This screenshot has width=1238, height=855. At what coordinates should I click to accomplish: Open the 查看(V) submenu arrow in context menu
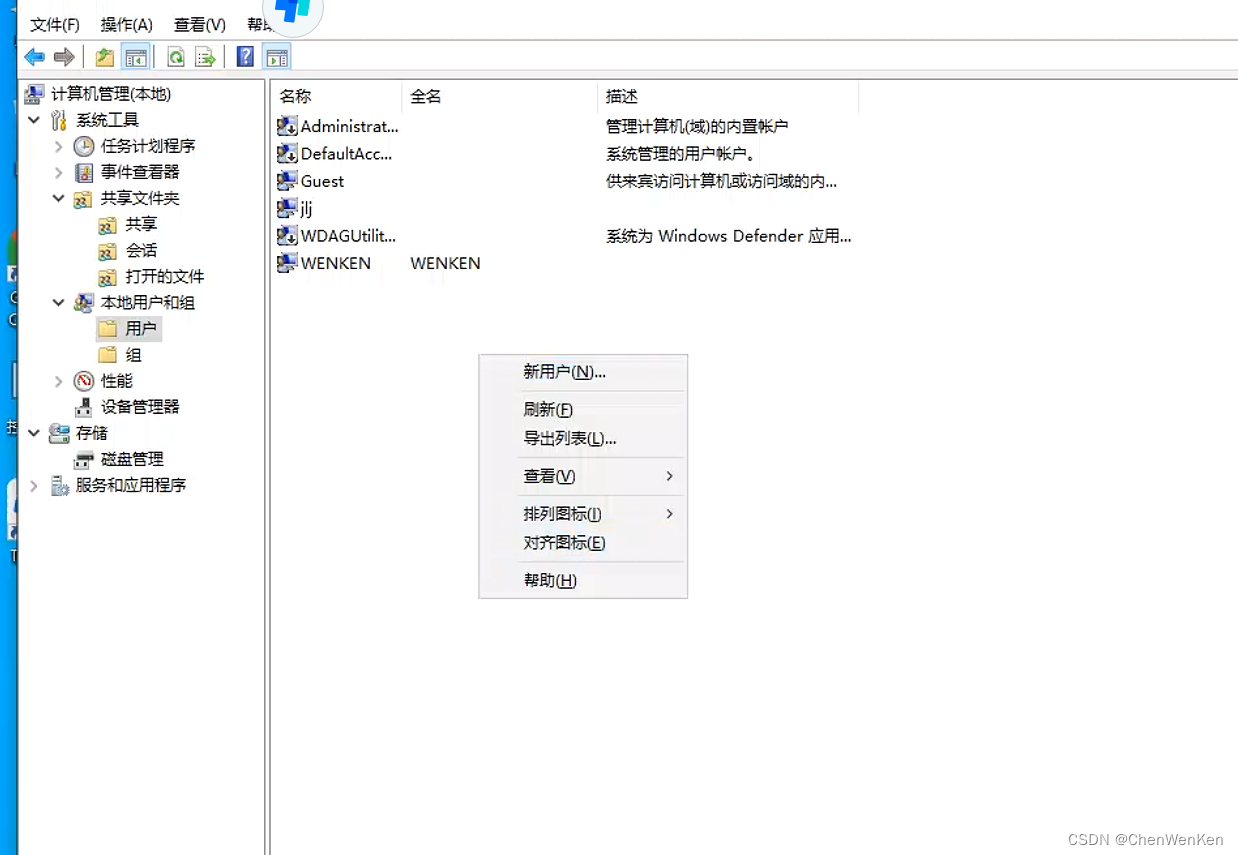[669, 476]
